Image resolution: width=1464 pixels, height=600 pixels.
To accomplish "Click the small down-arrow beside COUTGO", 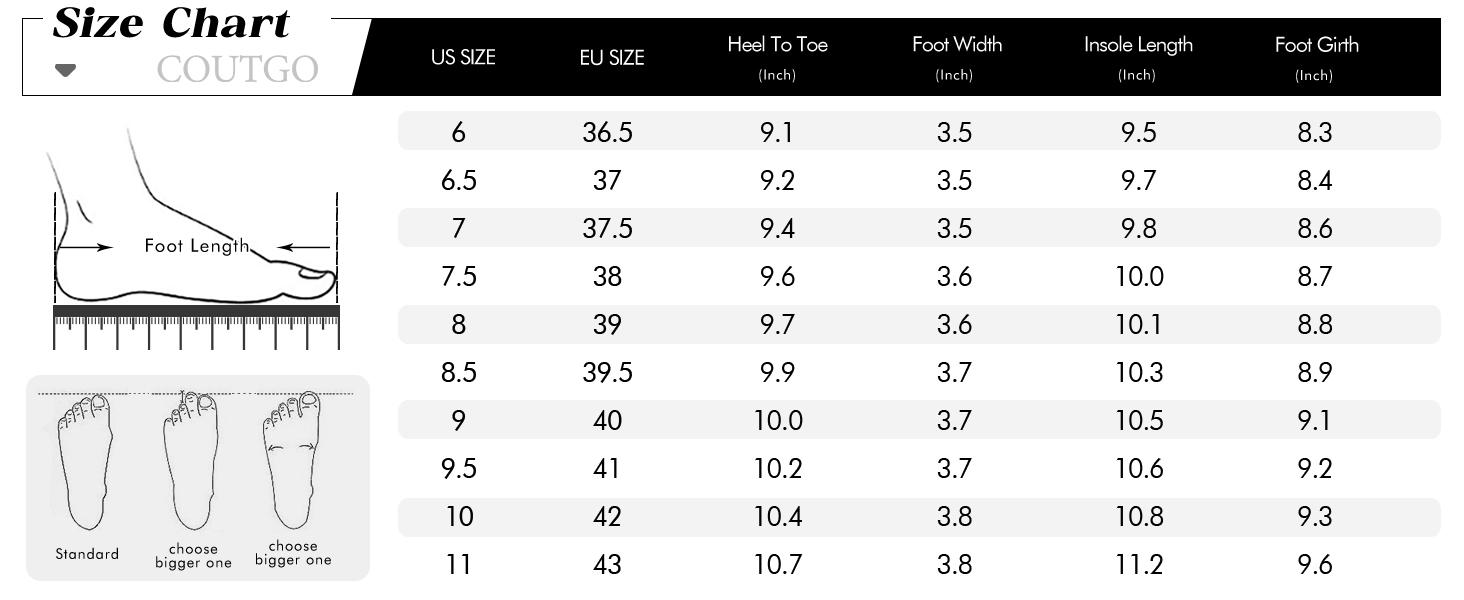I will tap(65, 70).
